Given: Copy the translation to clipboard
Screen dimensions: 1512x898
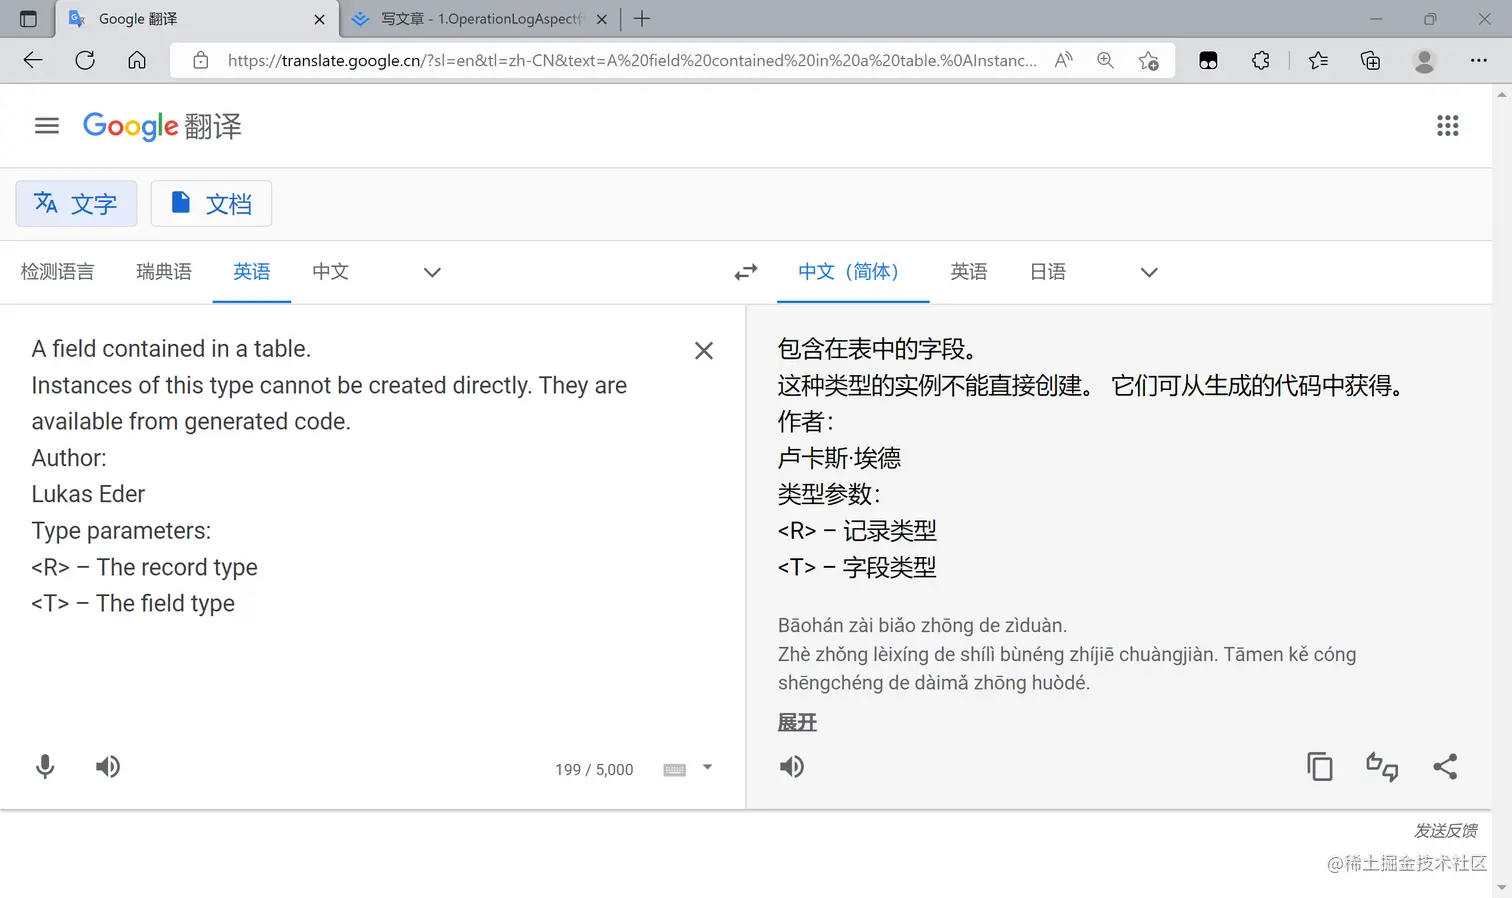Looking at the screenshot, I should (1320, 767).
